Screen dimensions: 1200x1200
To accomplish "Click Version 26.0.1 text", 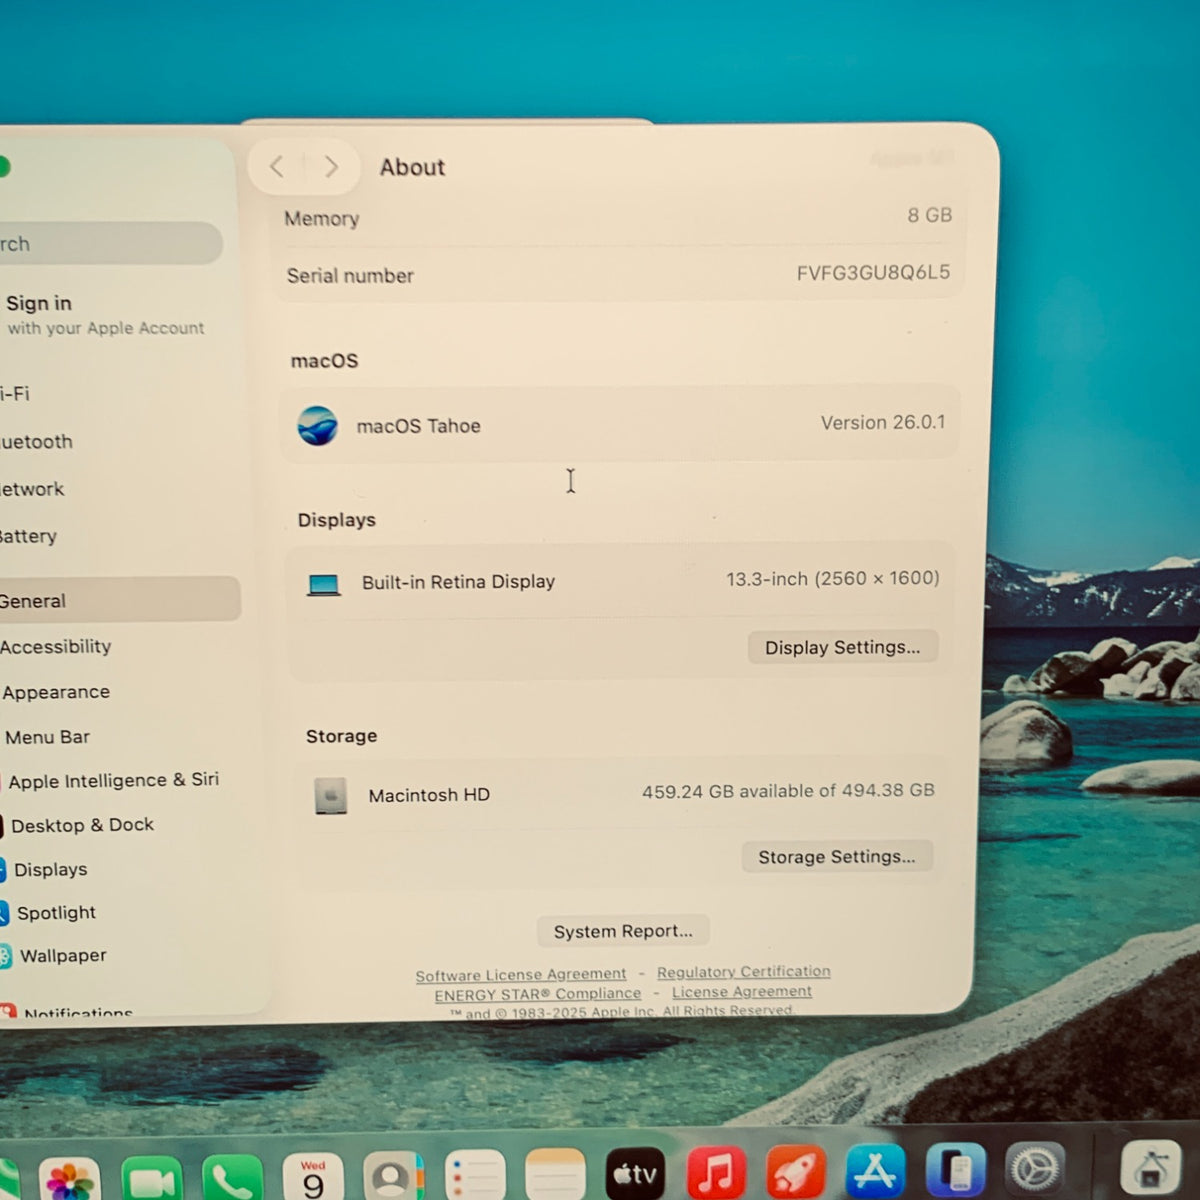I will click(x=883, y=423).
